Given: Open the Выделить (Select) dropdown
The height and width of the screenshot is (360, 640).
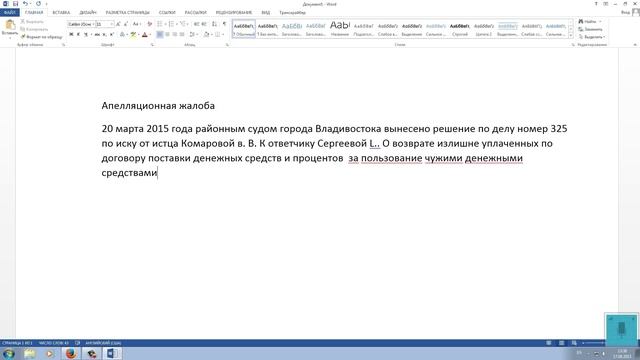Looking at the screenshot, I should [591, 37].
